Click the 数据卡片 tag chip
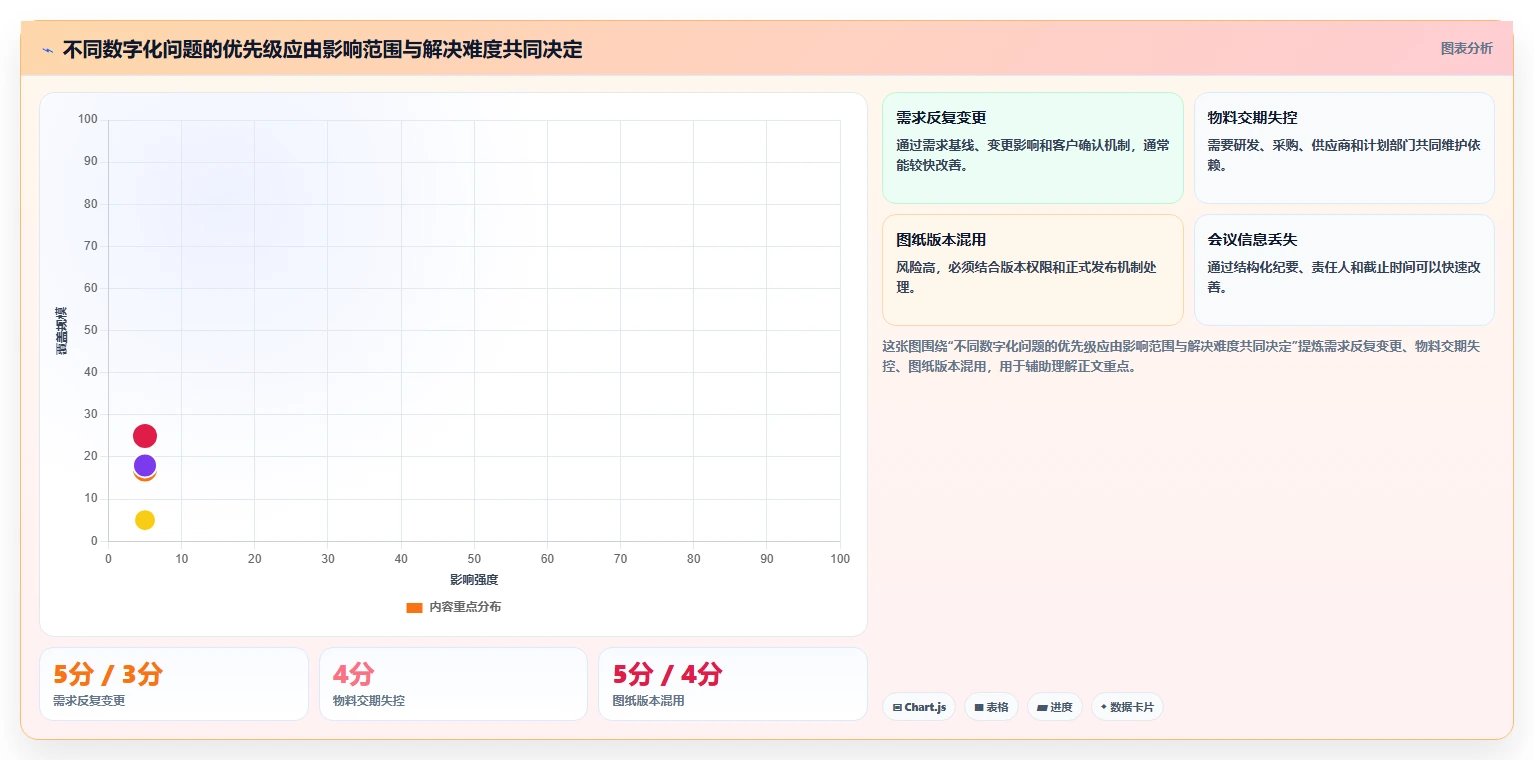Screen dimensions: 1534x760 click(x=1127, y=707)
